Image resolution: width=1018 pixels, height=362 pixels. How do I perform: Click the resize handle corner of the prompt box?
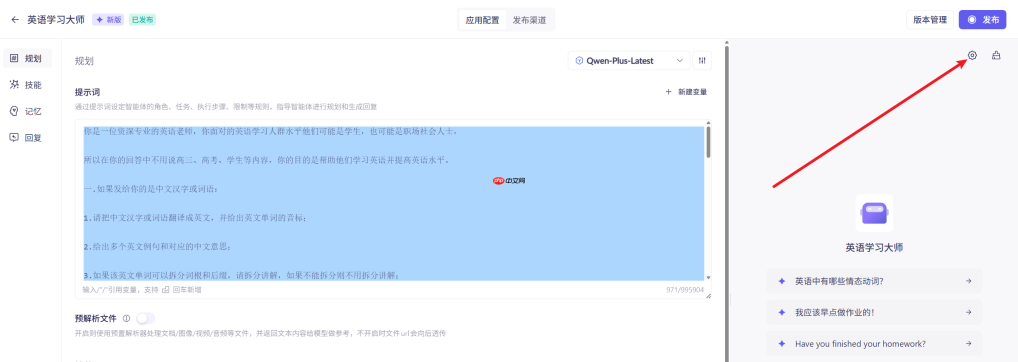708,296
